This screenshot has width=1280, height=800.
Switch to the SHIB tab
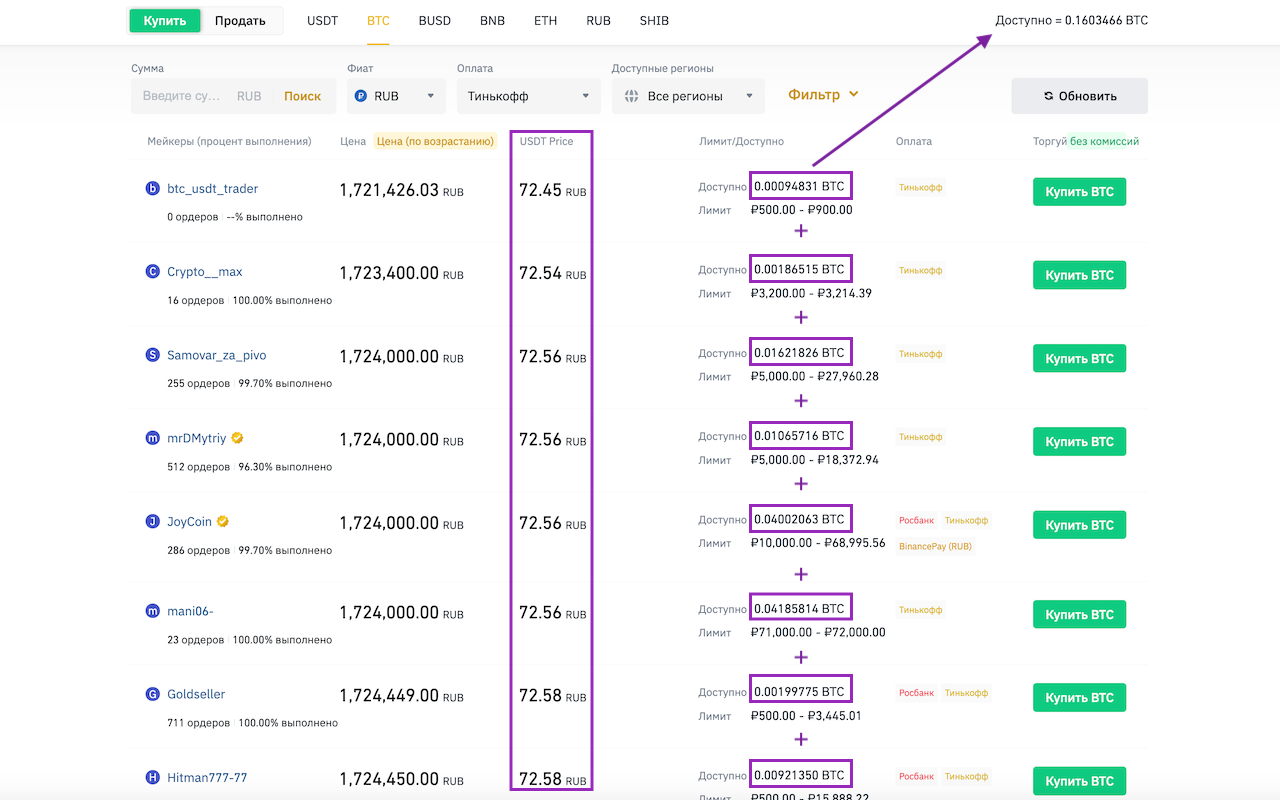pos(654,20)
